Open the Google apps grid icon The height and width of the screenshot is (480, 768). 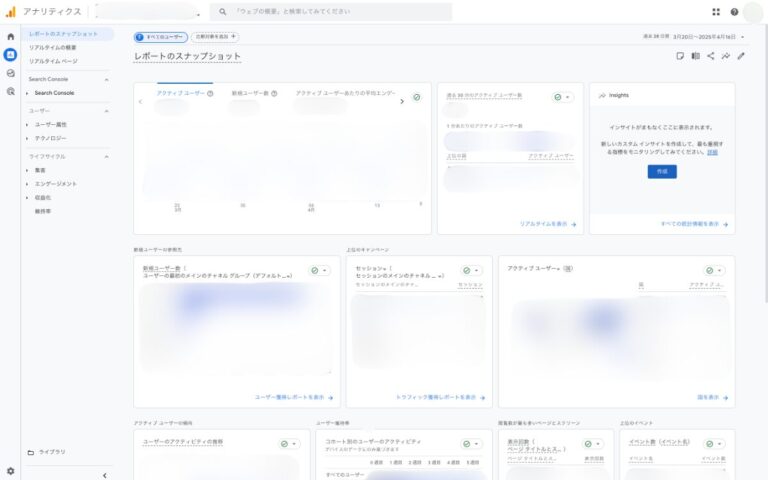click(x=716, y=12)
